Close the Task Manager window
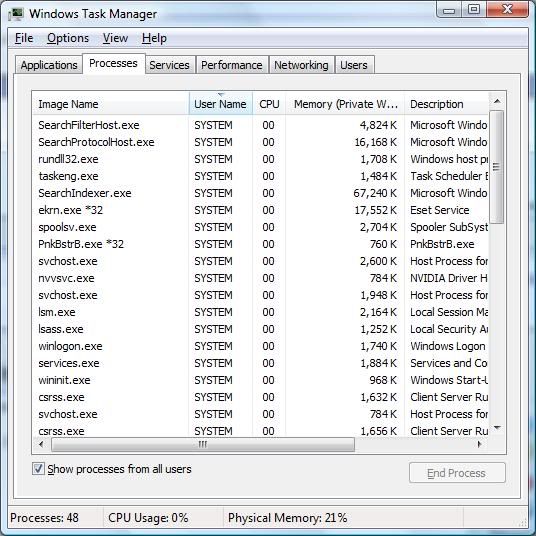Screen dimensions: 536x536 tap(507, 10)
